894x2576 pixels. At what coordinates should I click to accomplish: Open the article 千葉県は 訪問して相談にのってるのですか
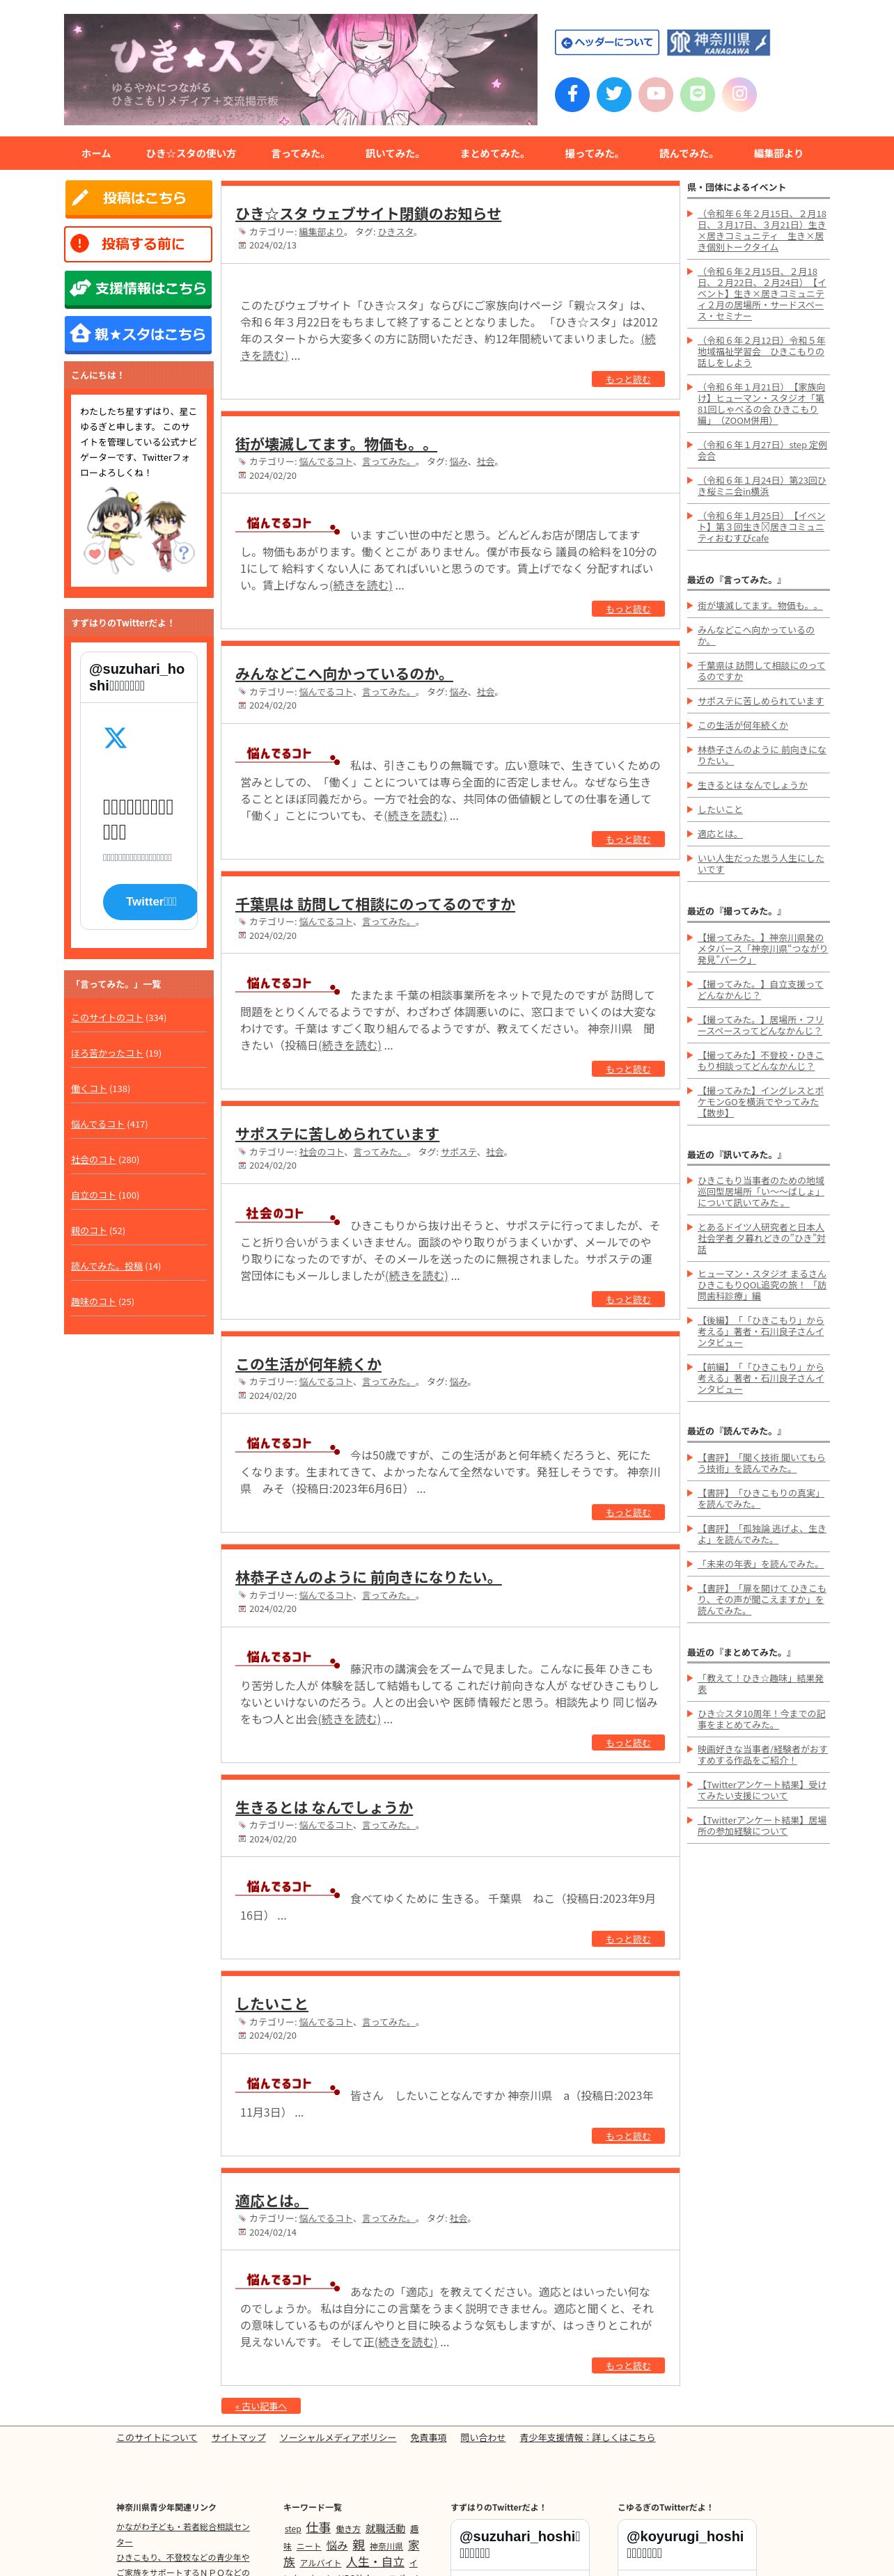click(375, 904)
